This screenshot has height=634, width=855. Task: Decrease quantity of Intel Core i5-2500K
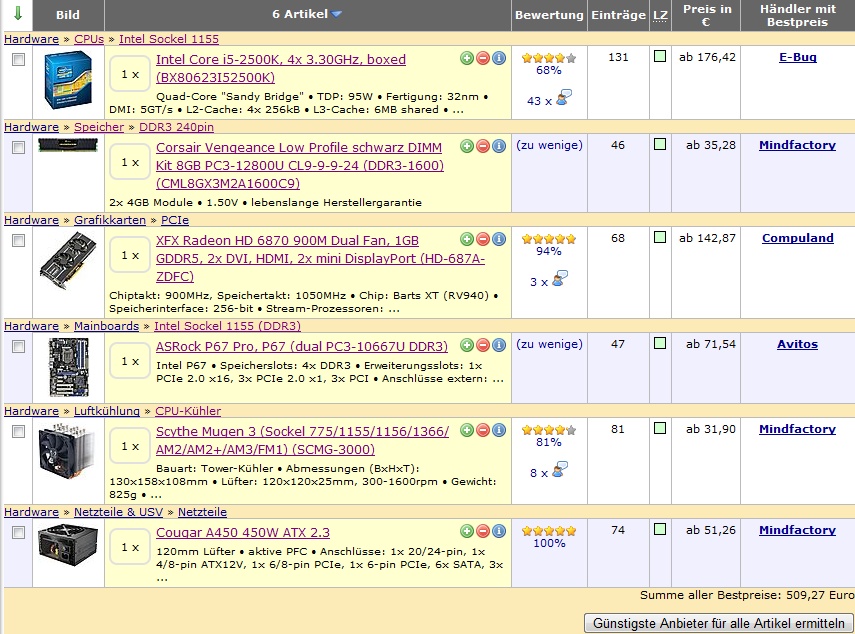tap(483, 58)
